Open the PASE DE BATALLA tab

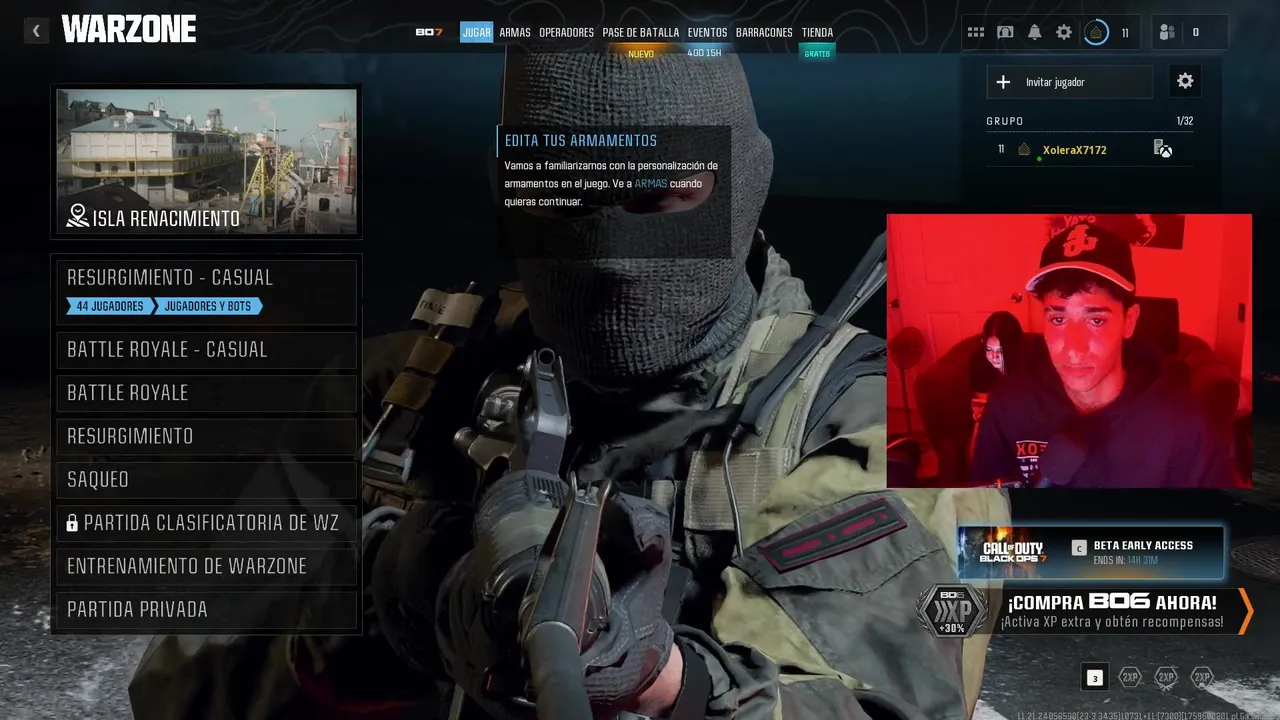tap(641, 32)
